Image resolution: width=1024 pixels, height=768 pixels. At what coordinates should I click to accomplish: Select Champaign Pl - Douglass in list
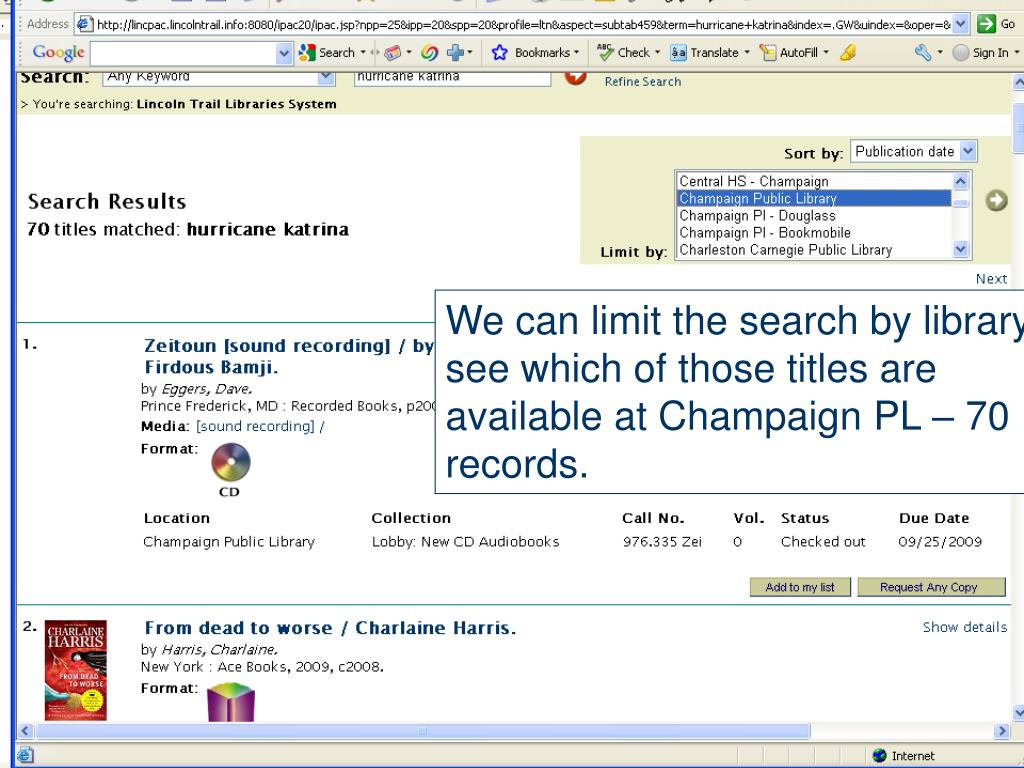(814, 216)
